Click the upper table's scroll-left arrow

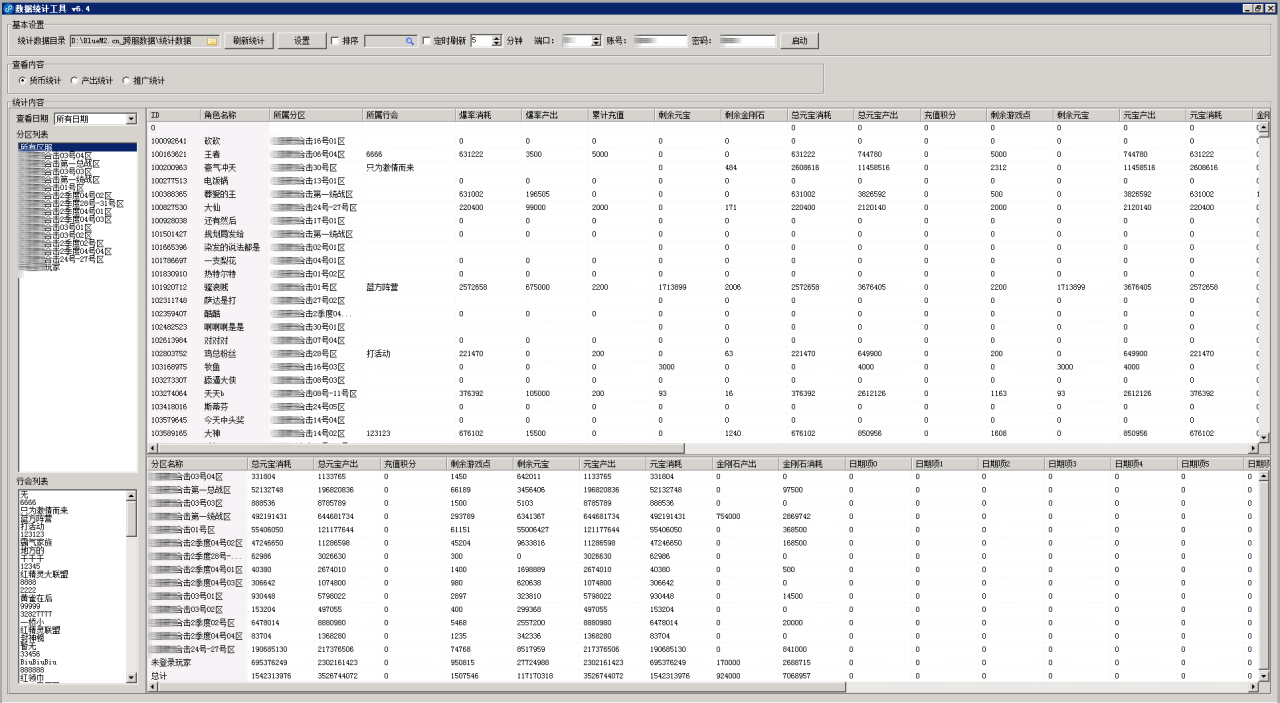pyautogui.click(x=153, y=448)
